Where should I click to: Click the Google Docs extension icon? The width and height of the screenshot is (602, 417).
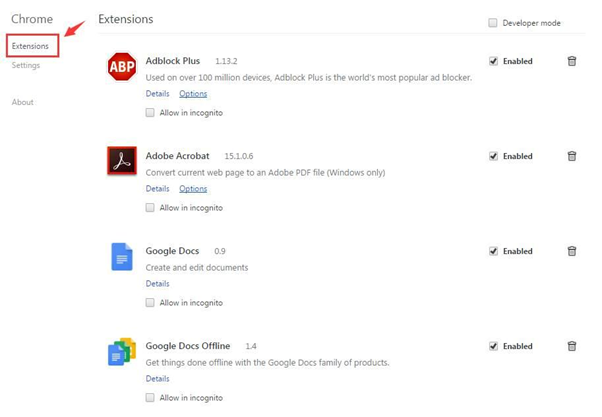coord(121,257)
